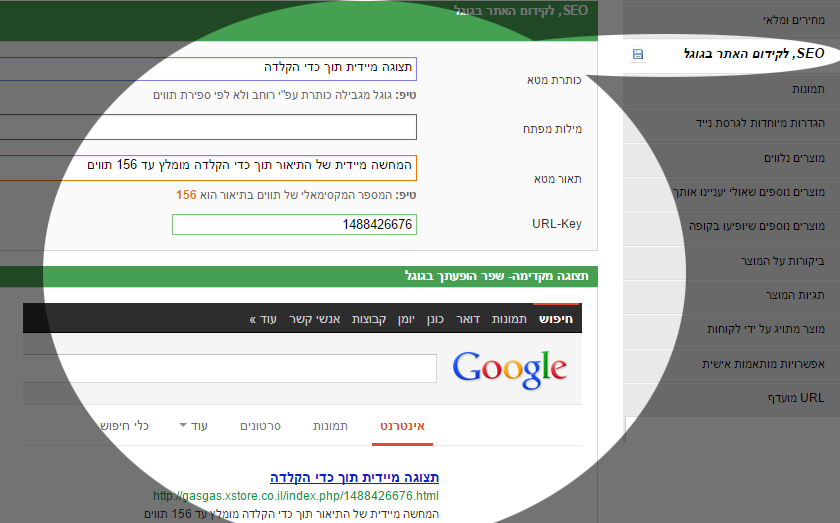Viewport: 840px width, 523px height.
Task: Select חיפוש in Google top bar
Action: (556, 319)
